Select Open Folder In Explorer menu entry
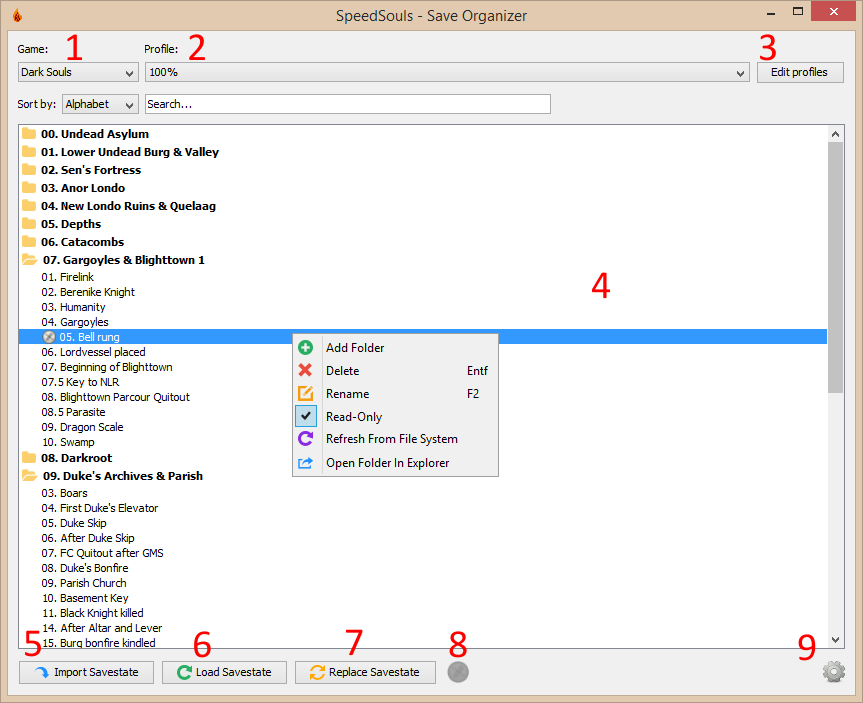The width and height of the screenshot is (863, 703). 387,463
